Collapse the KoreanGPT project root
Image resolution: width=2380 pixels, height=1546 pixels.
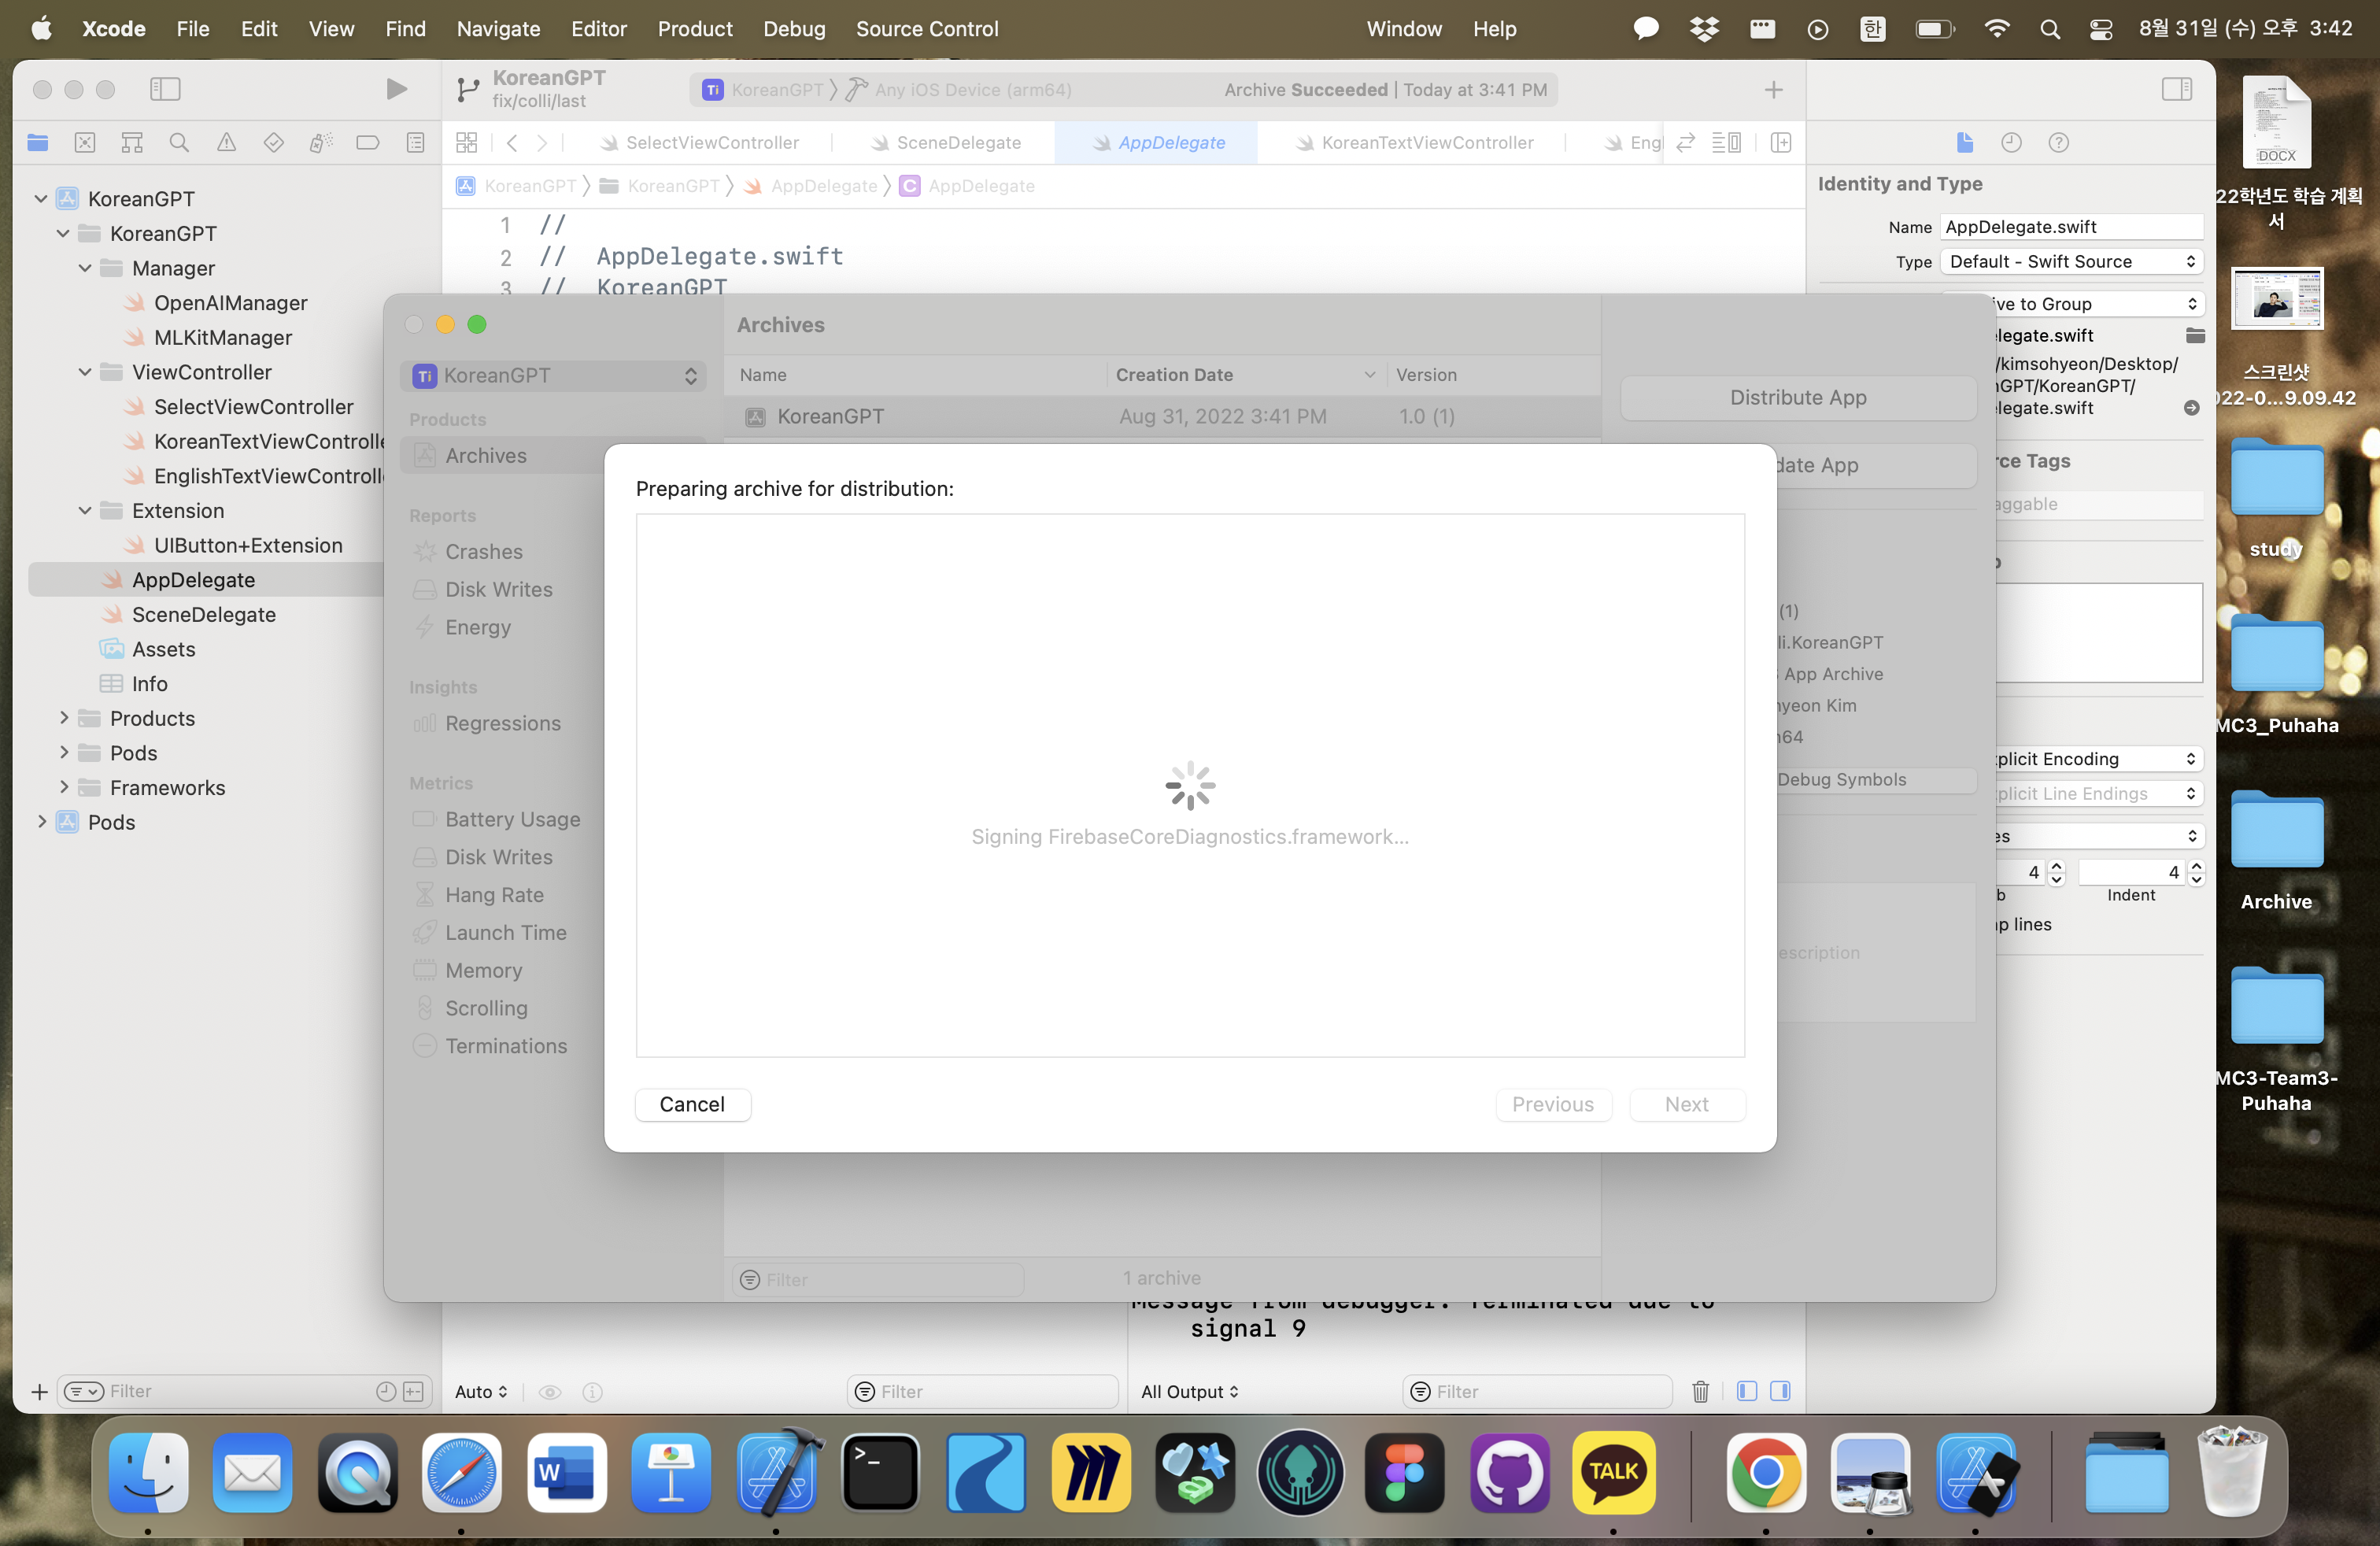click(40, 198)
